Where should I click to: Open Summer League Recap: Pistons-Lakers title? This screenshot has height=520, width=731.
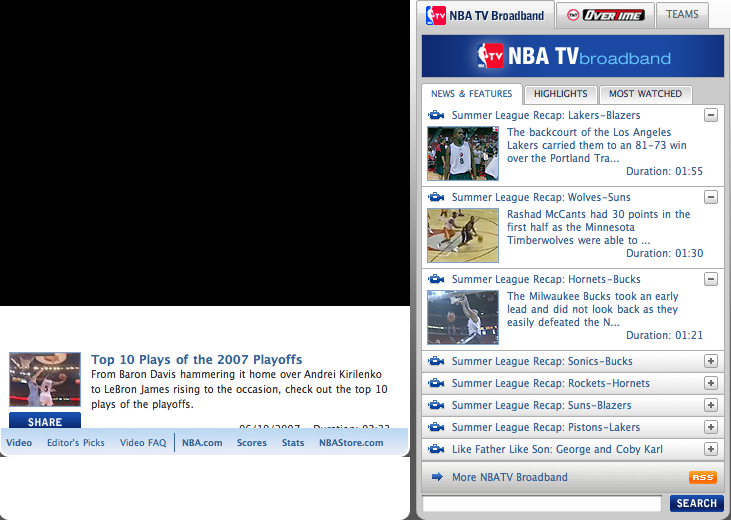tap(546, 427)
